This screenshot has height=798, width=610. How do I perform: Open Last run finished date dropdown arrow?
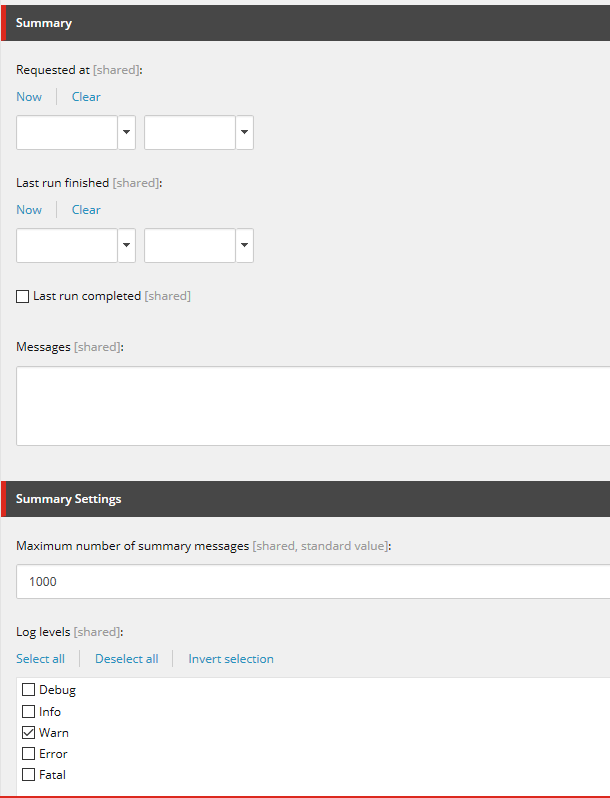(126, 246)
